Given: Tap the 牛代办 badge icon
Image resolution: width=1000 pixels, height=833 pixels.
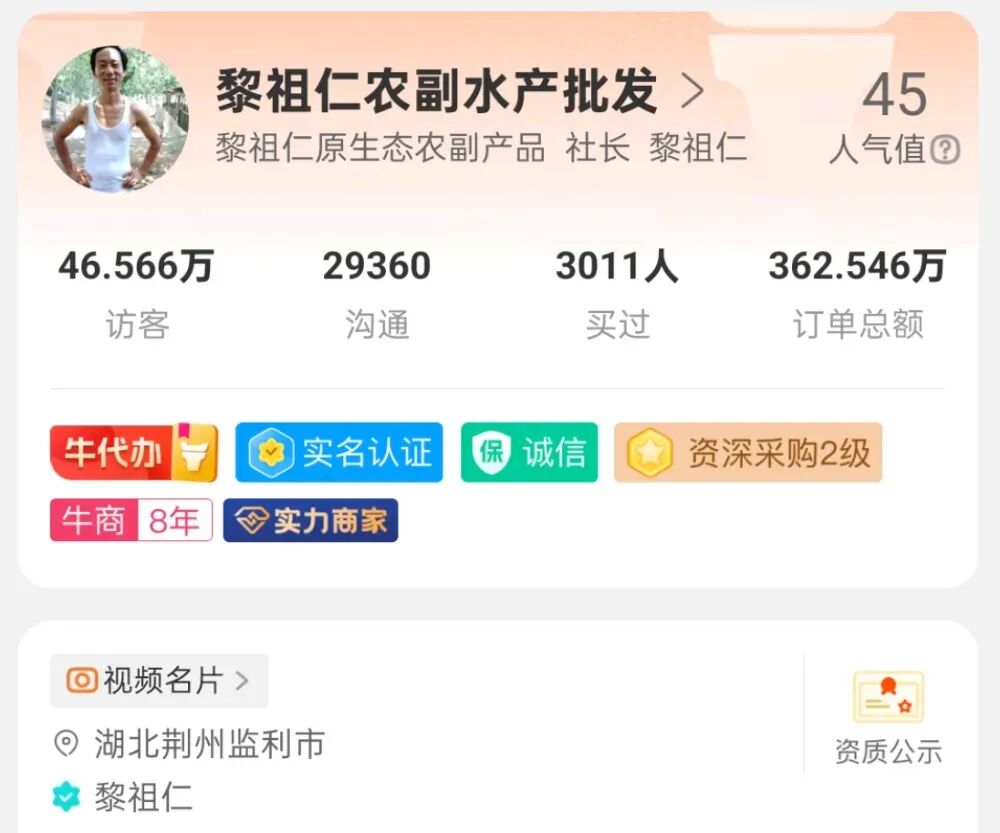Looking at the screenshot, I should tap(134, 453).
